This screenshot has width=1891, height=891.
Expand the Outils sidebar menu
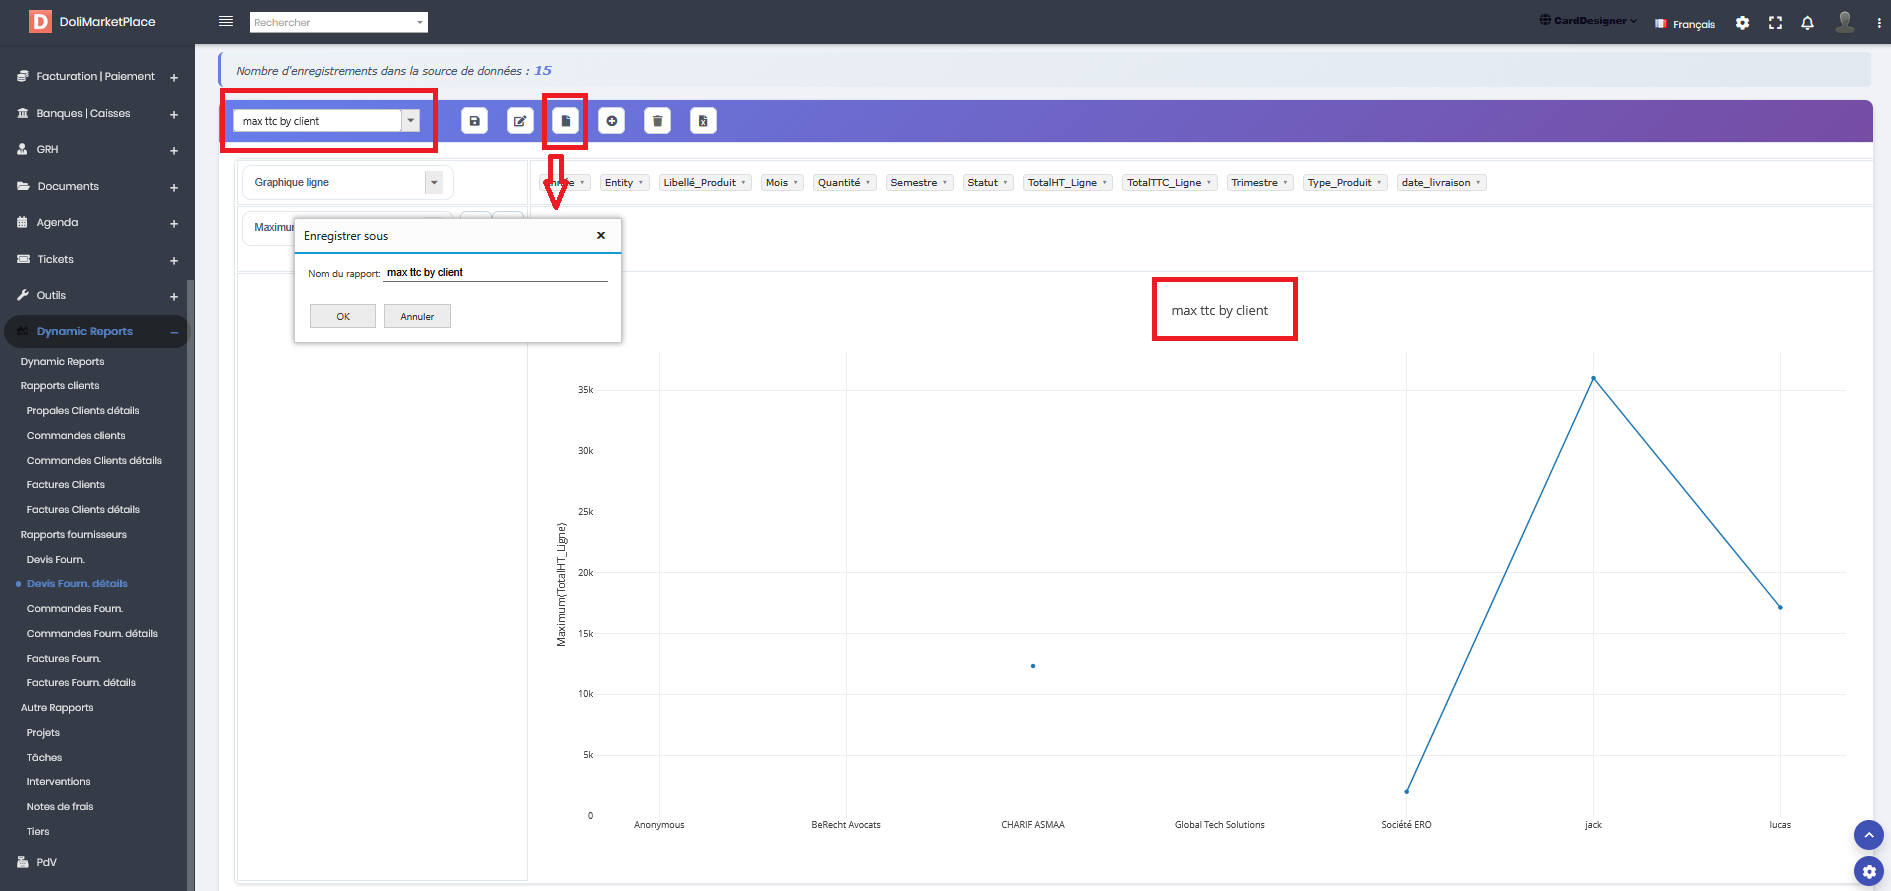tap(97, 295)
